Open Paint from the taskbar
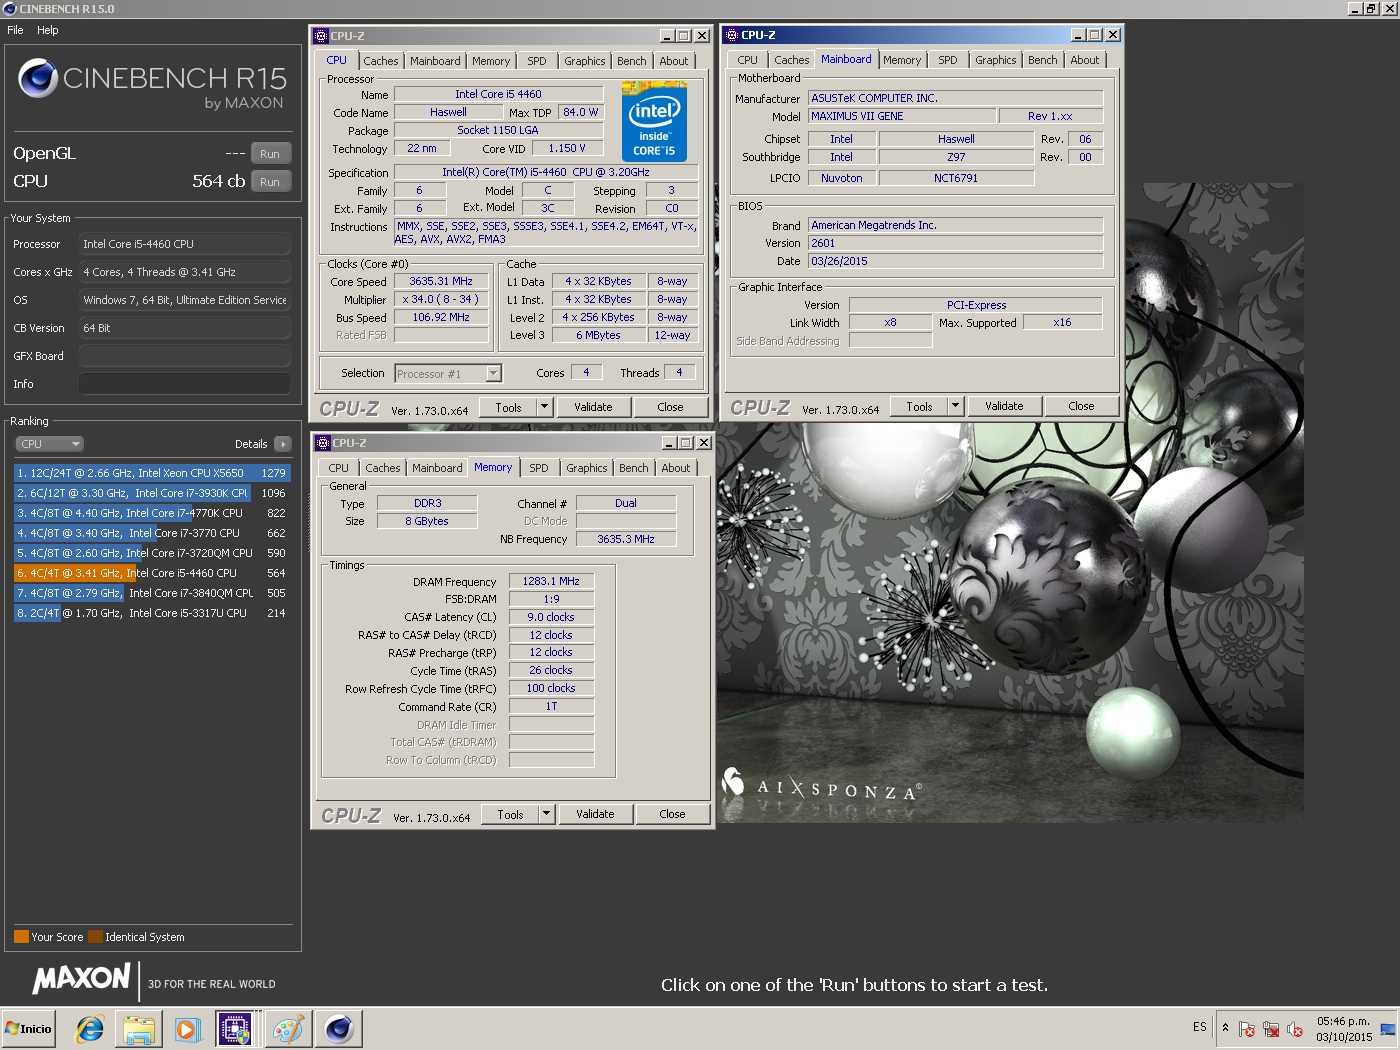Screen dimensions: 1400x1050 (287, 1028)
